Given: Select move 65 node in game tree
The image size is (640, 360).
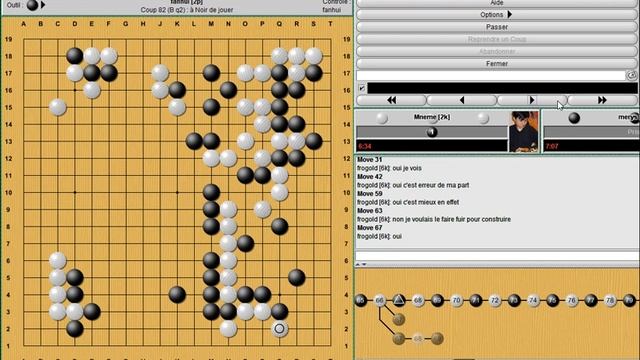Looking at the screenshot, I should (360, 300).
